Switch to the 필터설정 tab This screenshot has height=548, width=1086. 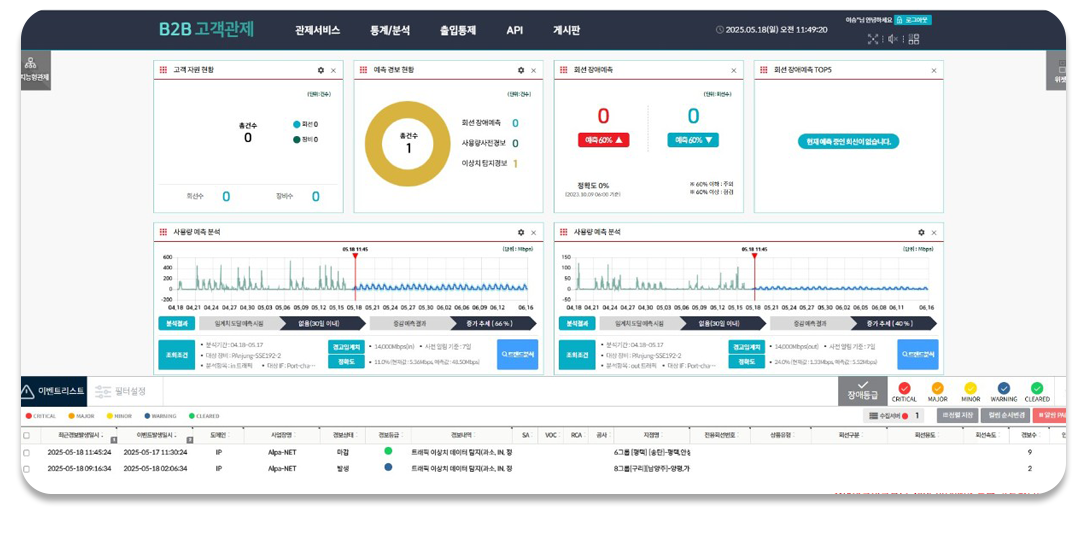(x=121, y=391)
